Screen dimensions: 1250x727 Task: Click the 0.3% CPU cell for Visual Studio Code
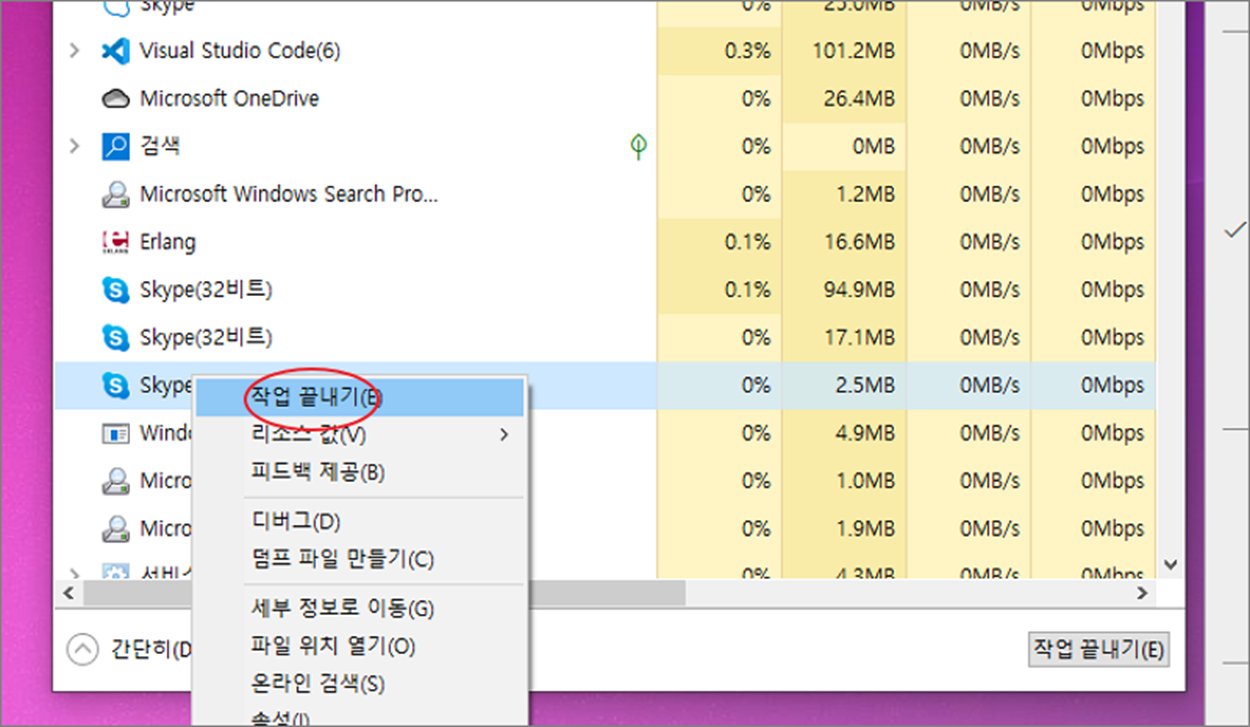(x=719, y=50)
